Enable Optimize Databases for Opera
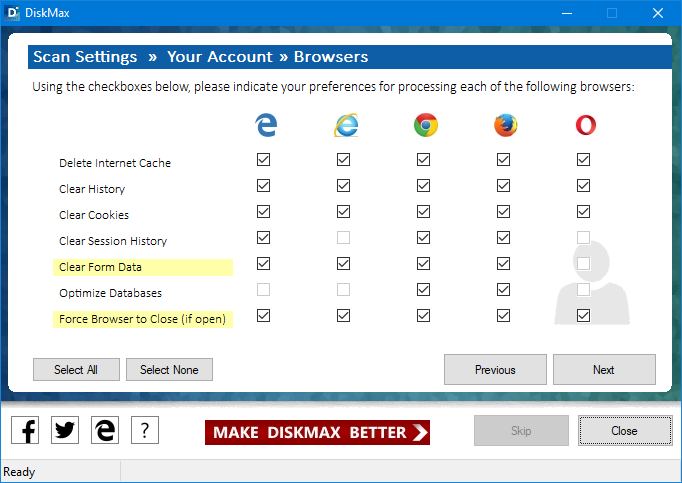This screenshot has height=483, width=682. (x=583, y=290)
